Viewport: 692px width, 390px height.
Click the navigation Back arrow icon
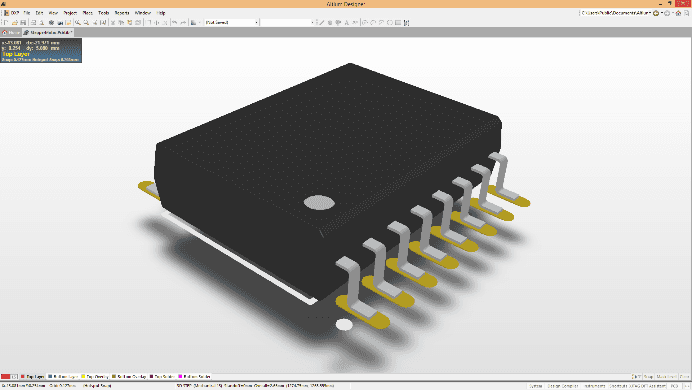pyautogui.click(x=656, y=13)
